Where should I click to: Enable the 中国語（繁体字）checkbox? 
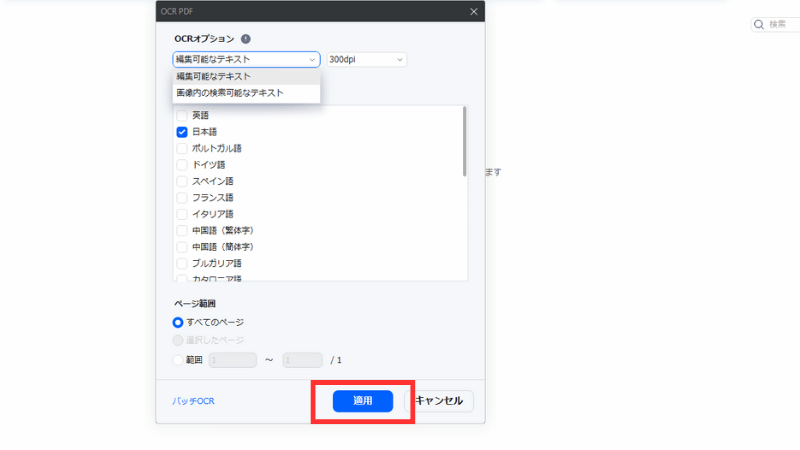(182, 231)
